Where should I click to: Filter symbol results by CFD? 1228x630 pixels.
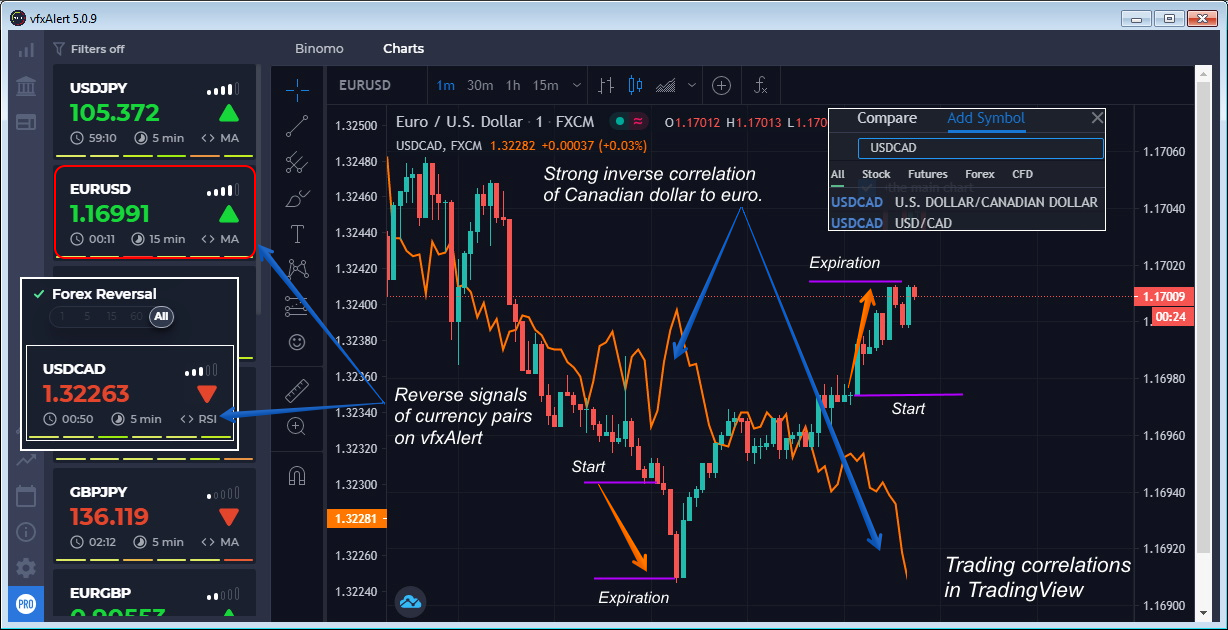click(x=1022, y=174)
